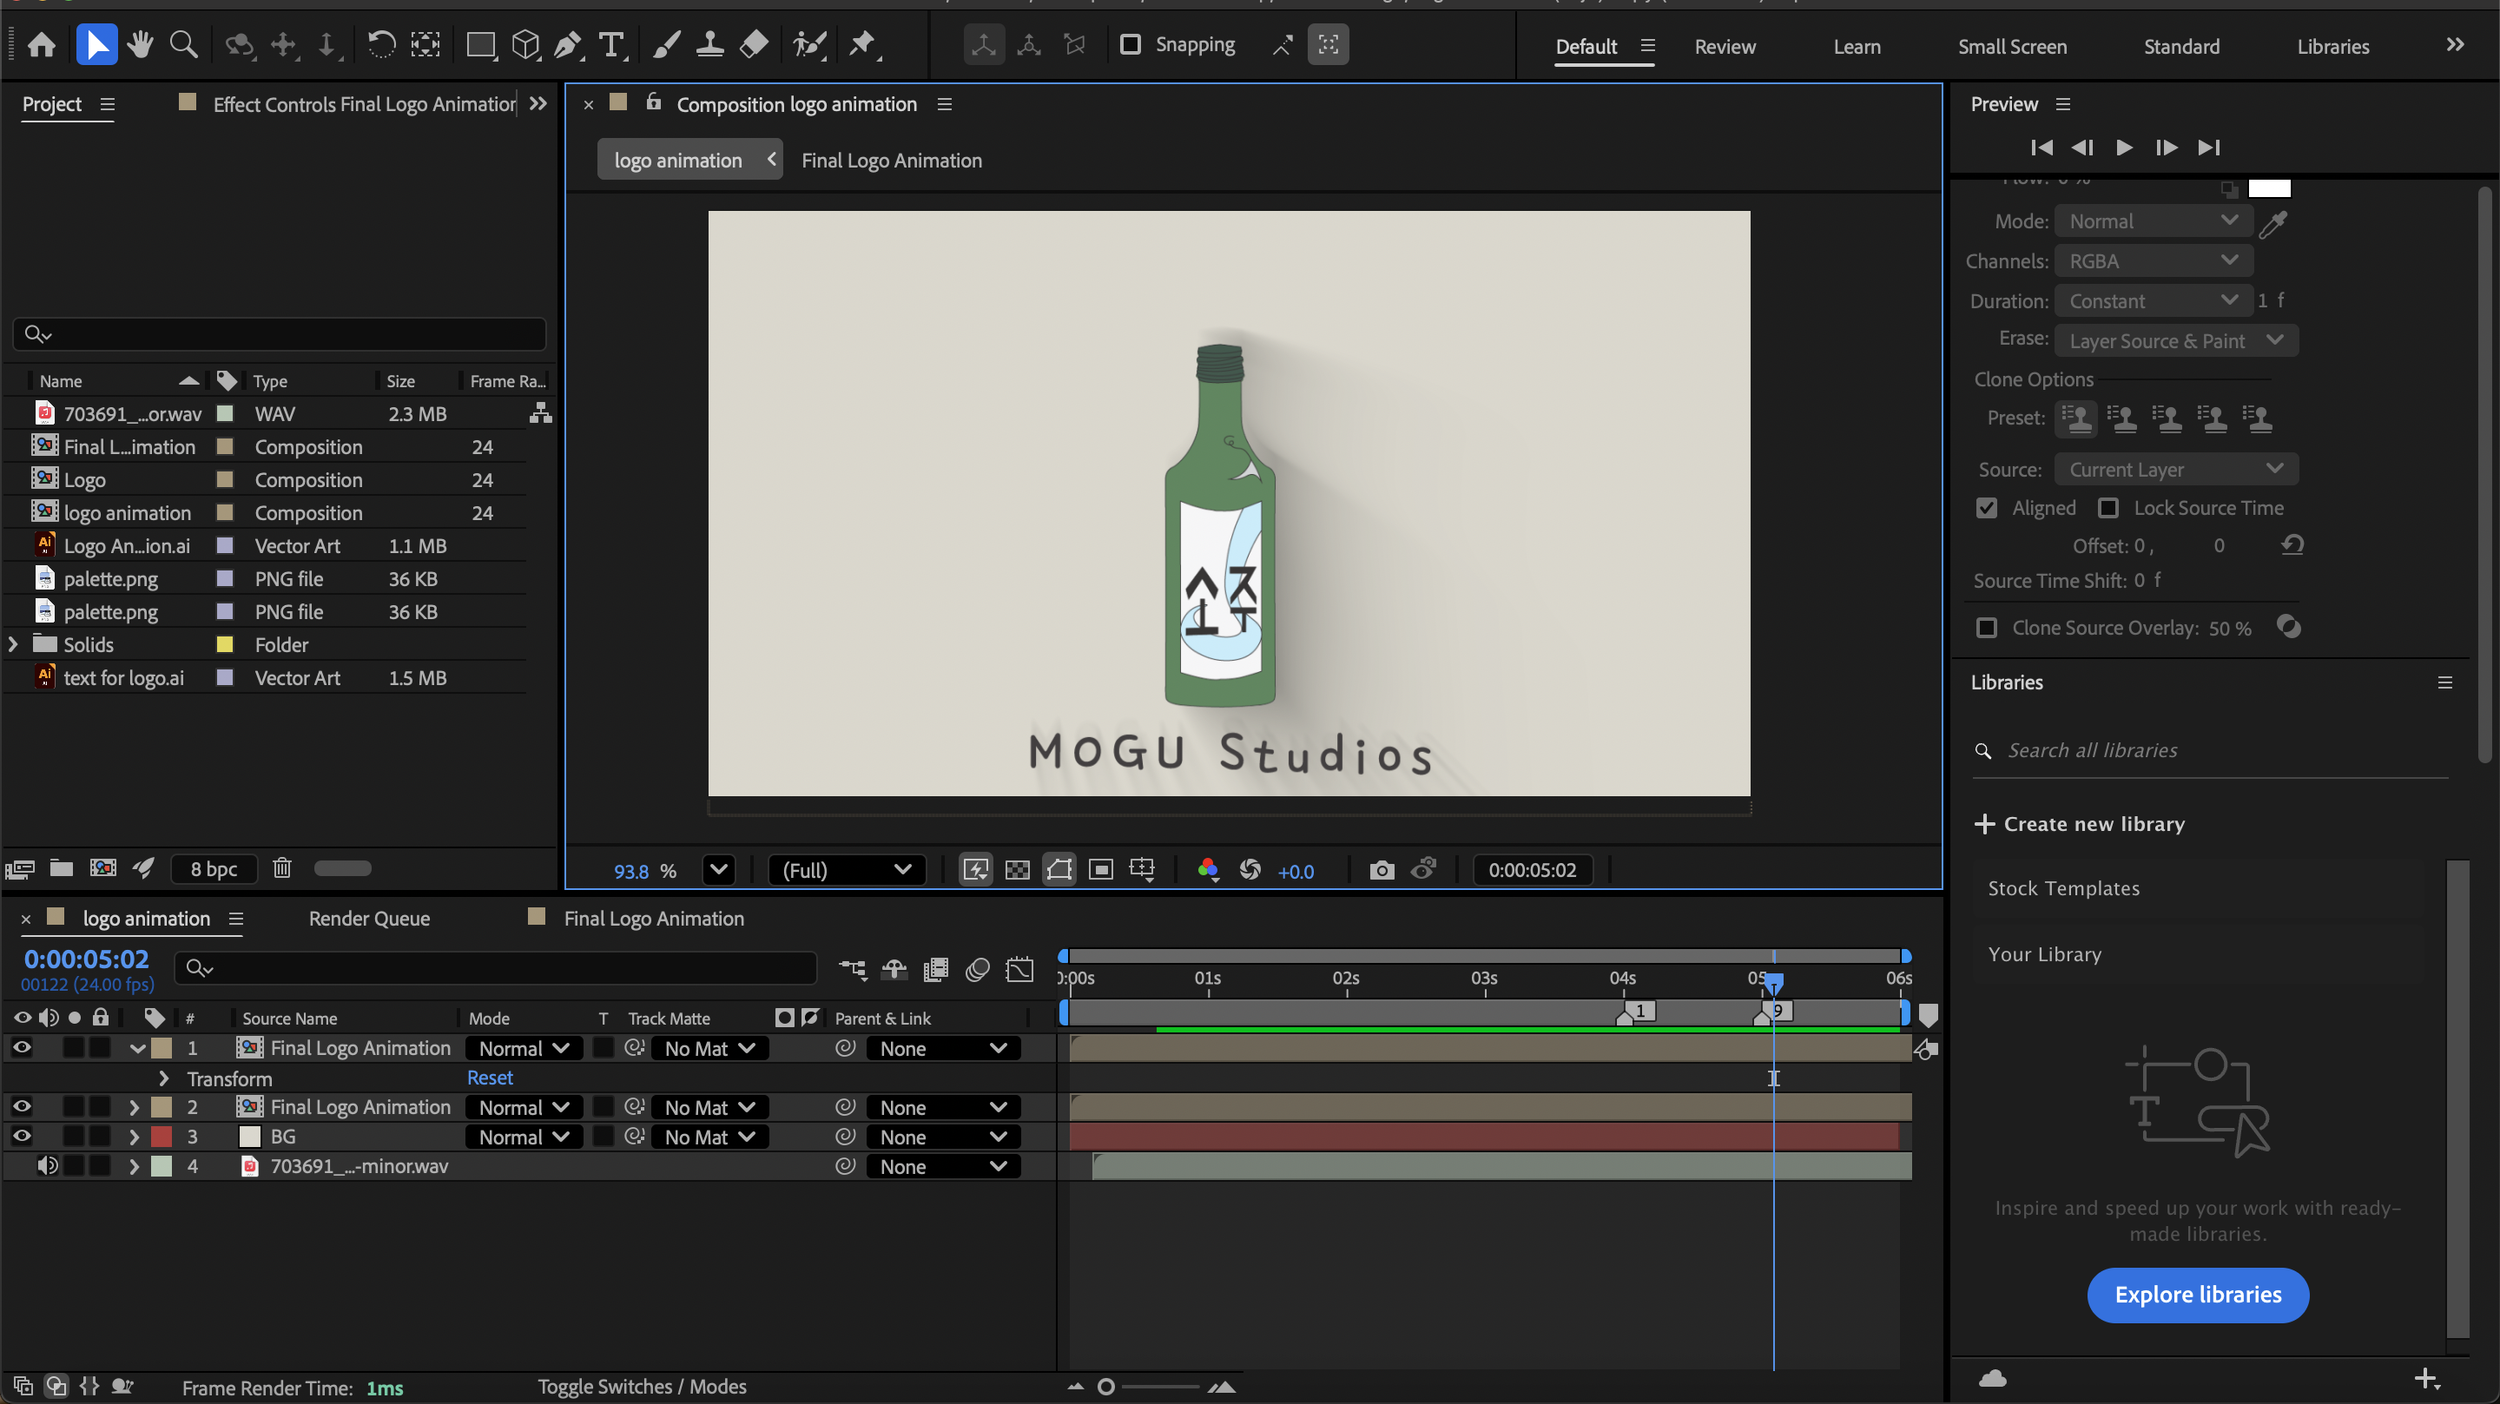Select the Pen tool in the toolbar

tap(568, 44)
